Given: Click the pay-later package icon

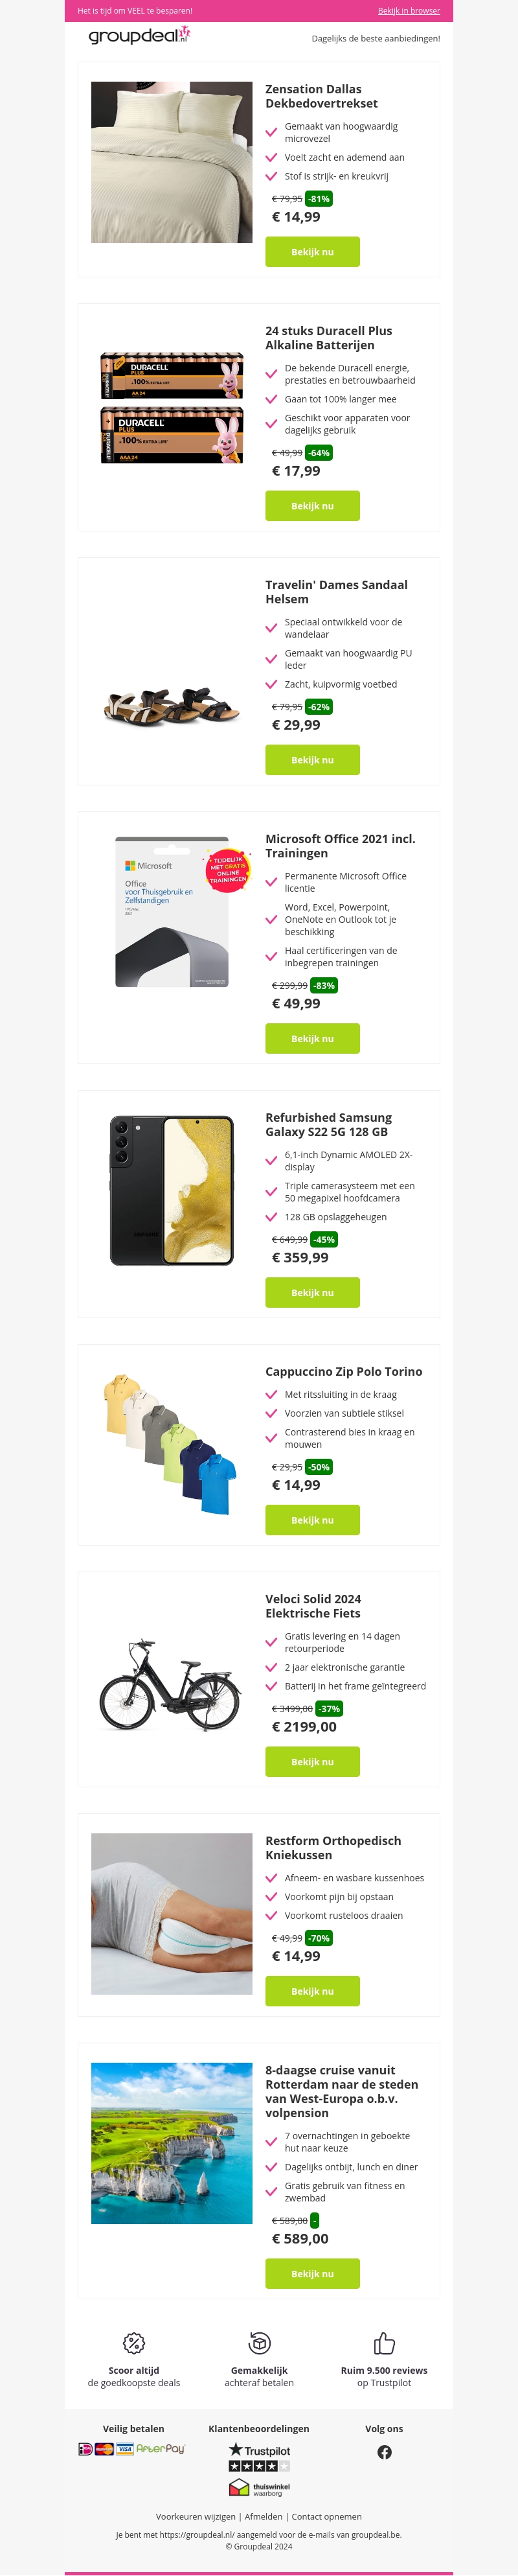Looking at the screenshot, I should click(x=259, y=2343).
